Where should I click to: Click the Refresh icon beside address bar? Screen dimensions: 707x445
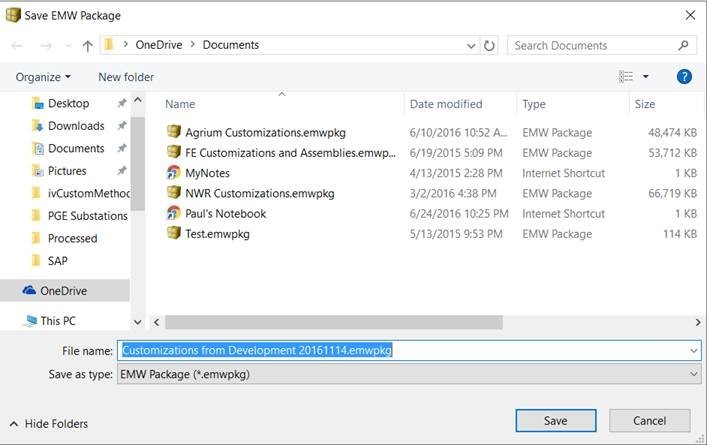(489, 45)
